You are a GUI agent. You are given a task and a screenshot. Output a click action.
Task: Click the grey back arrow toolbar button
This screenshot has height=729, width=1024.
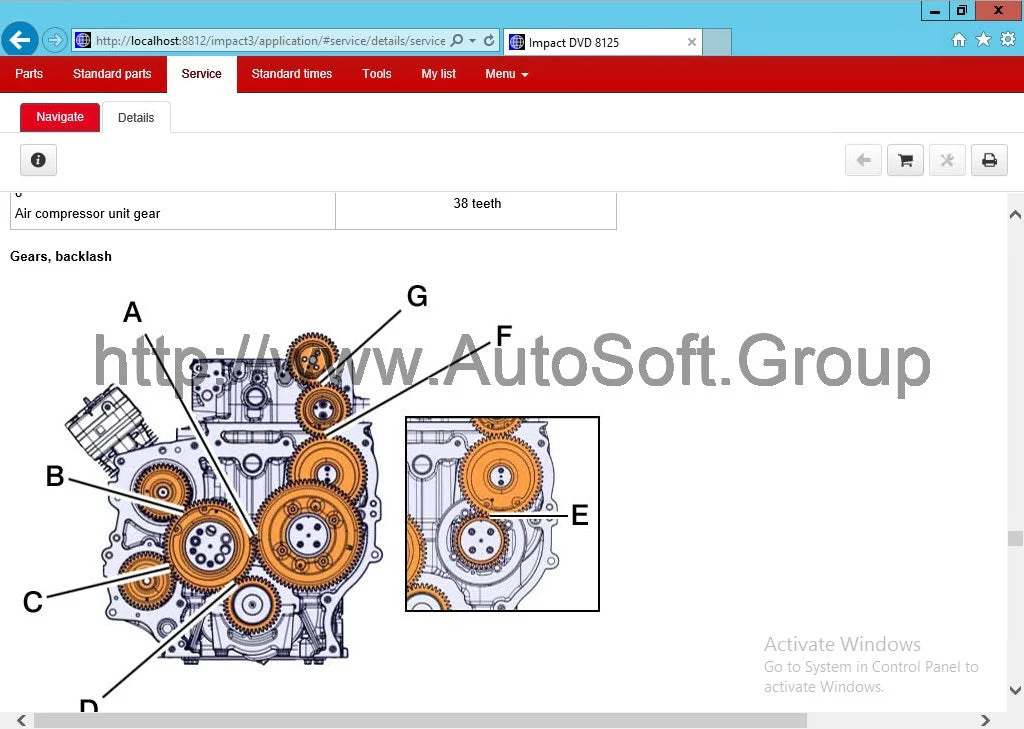863,160
